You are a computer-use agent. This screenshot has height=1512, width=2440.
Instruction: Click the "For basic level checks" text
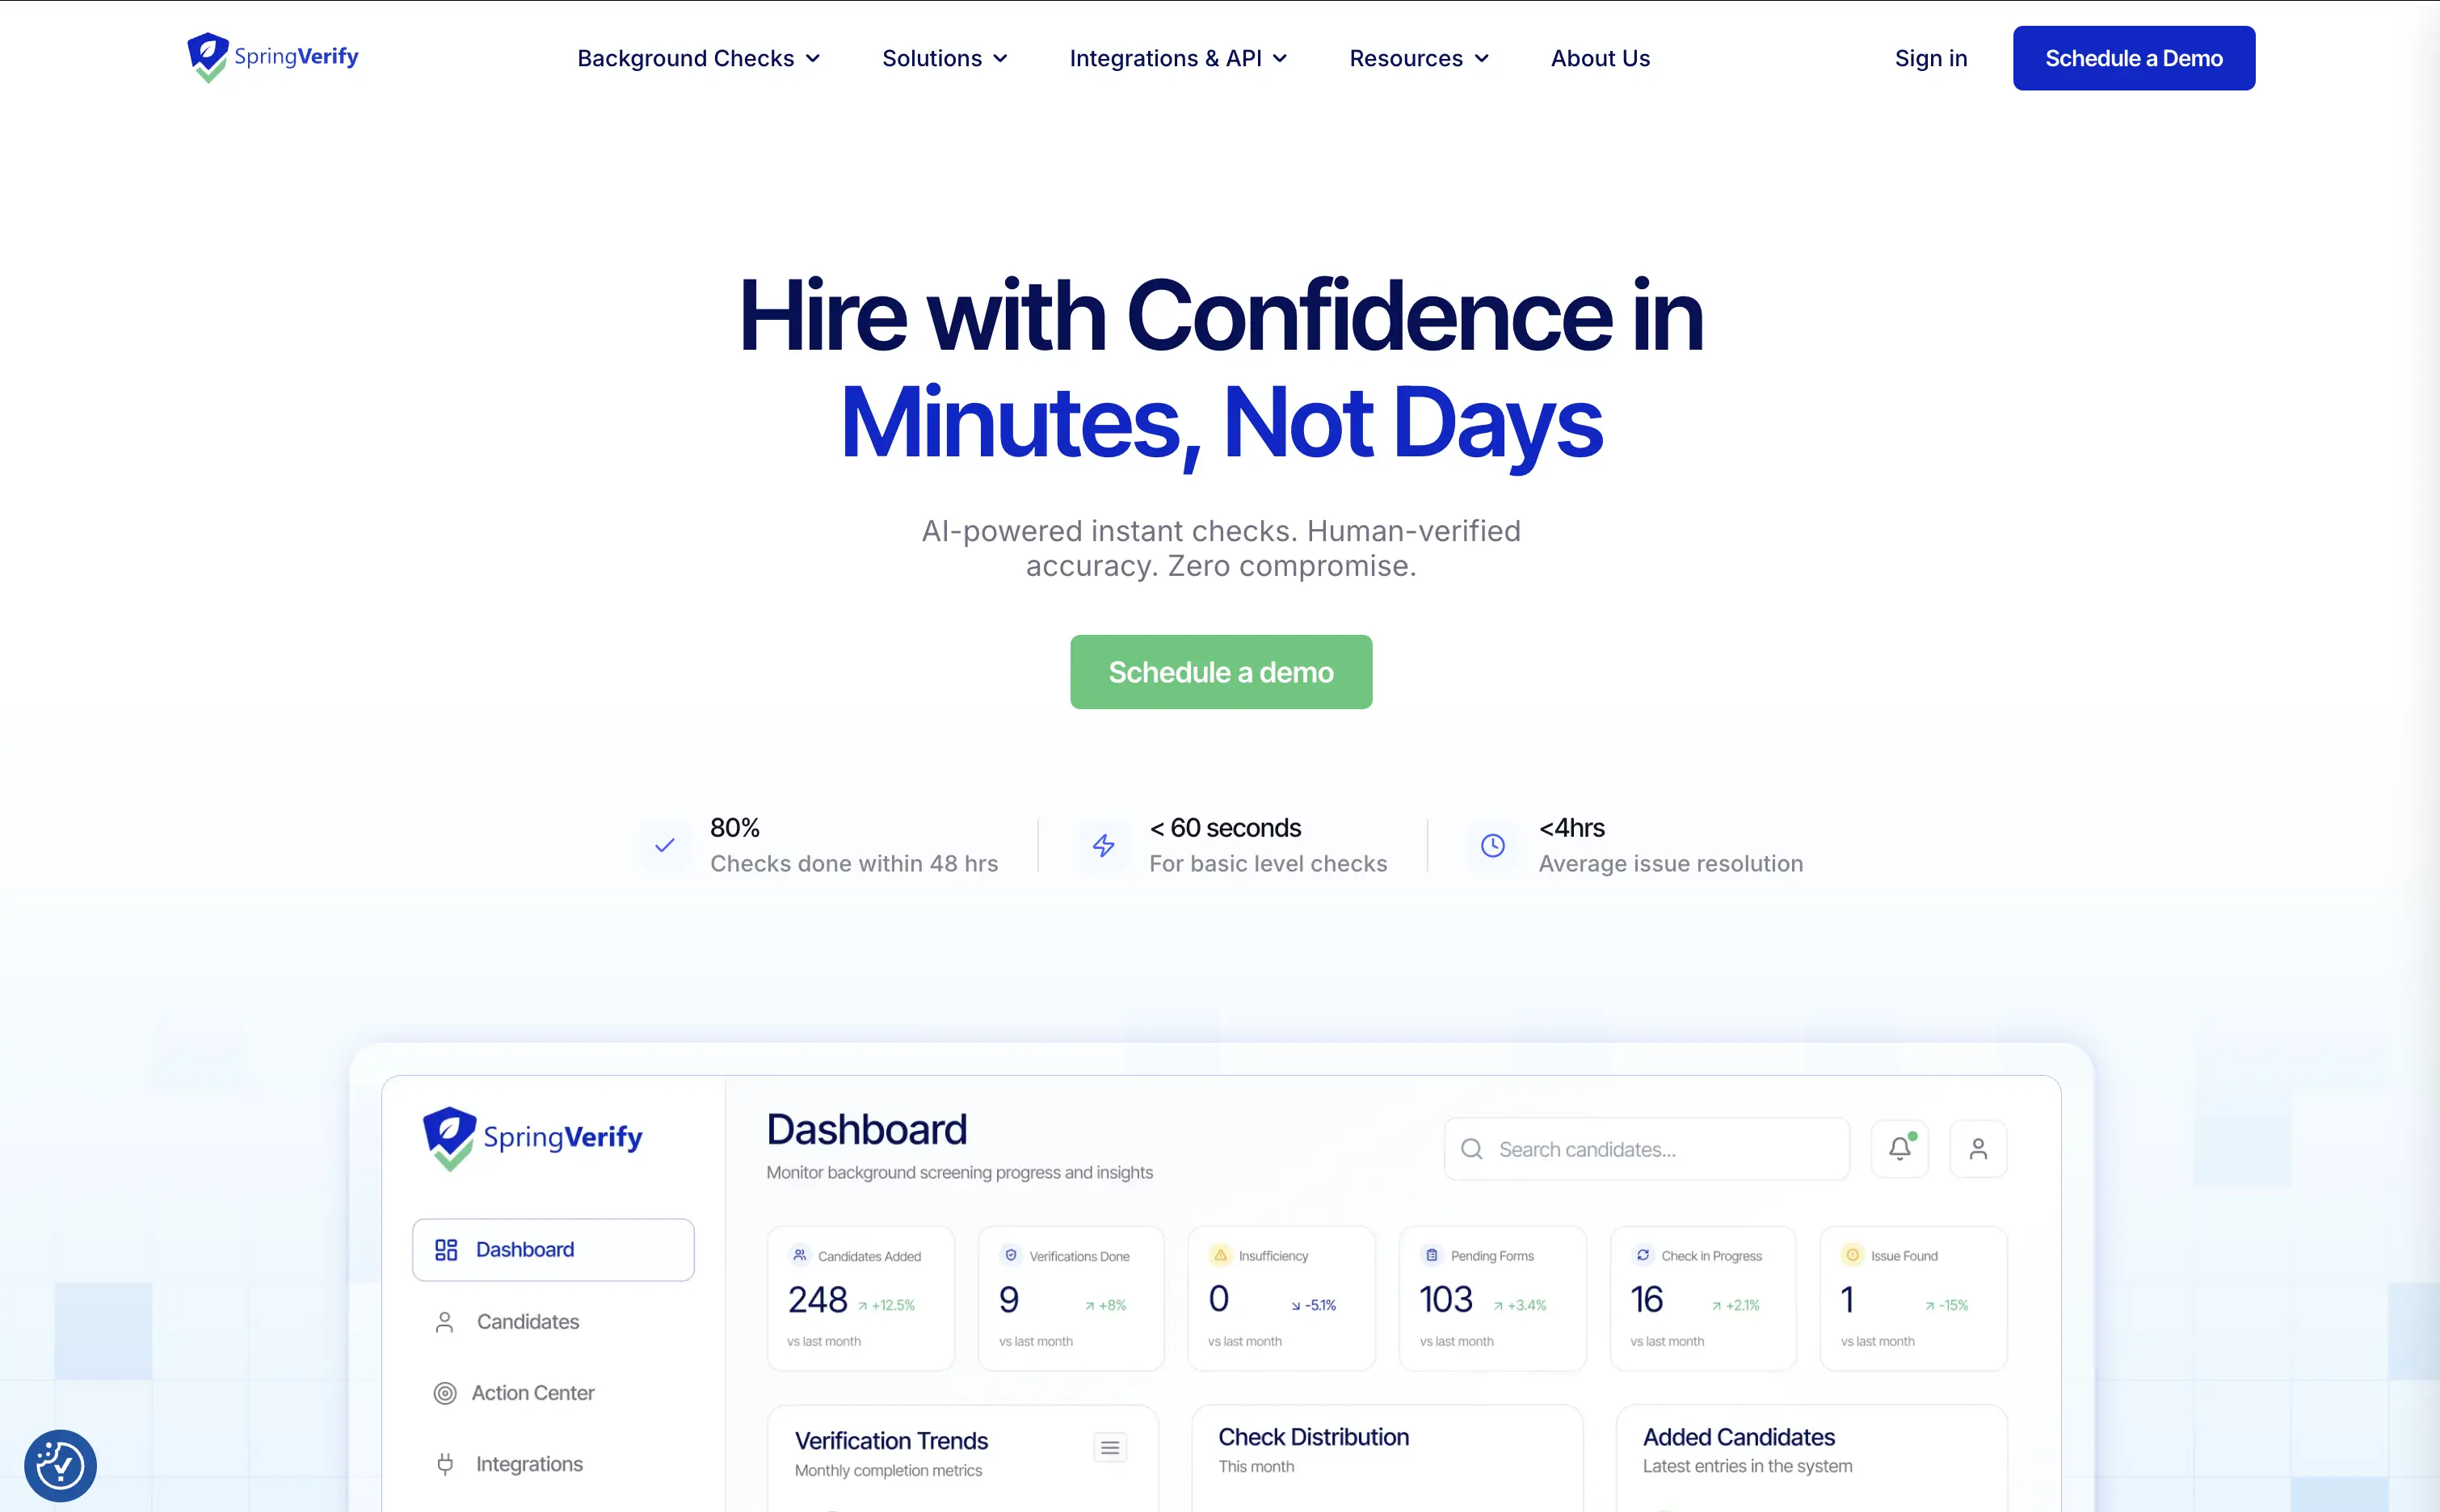point(1268,863)
